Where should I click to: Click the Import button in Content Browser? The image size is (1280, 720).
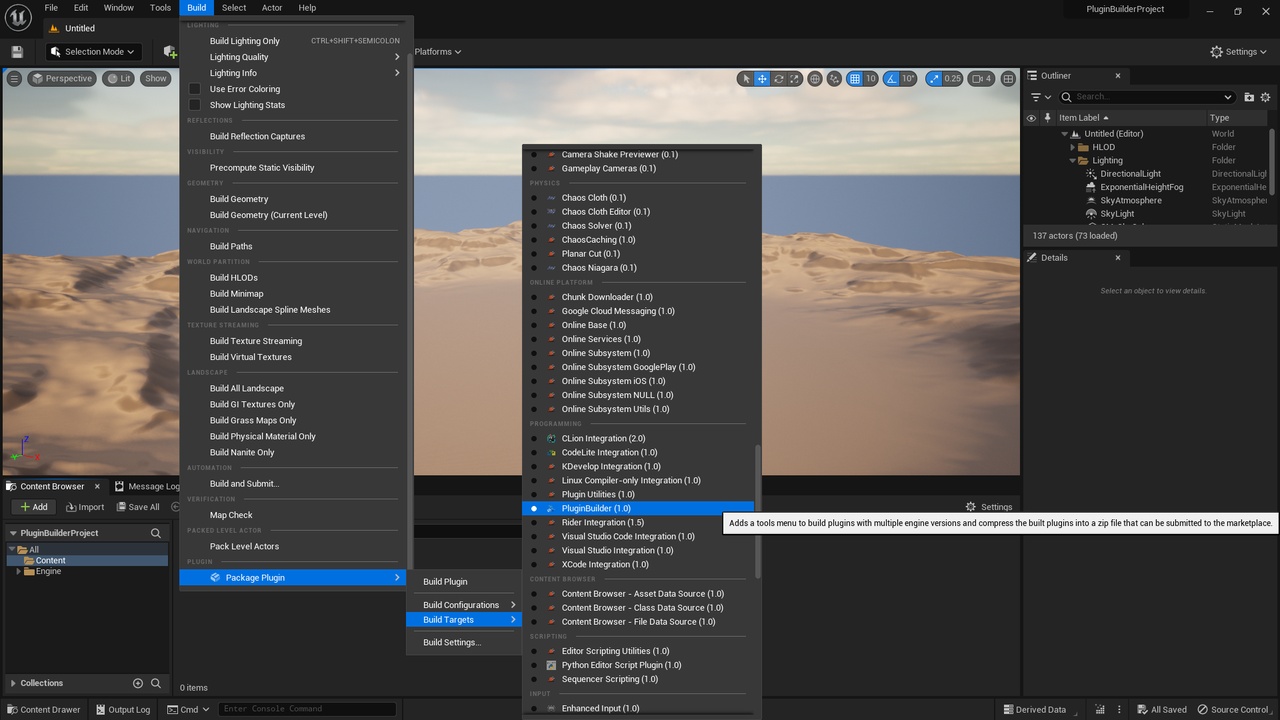click(84, 507)
